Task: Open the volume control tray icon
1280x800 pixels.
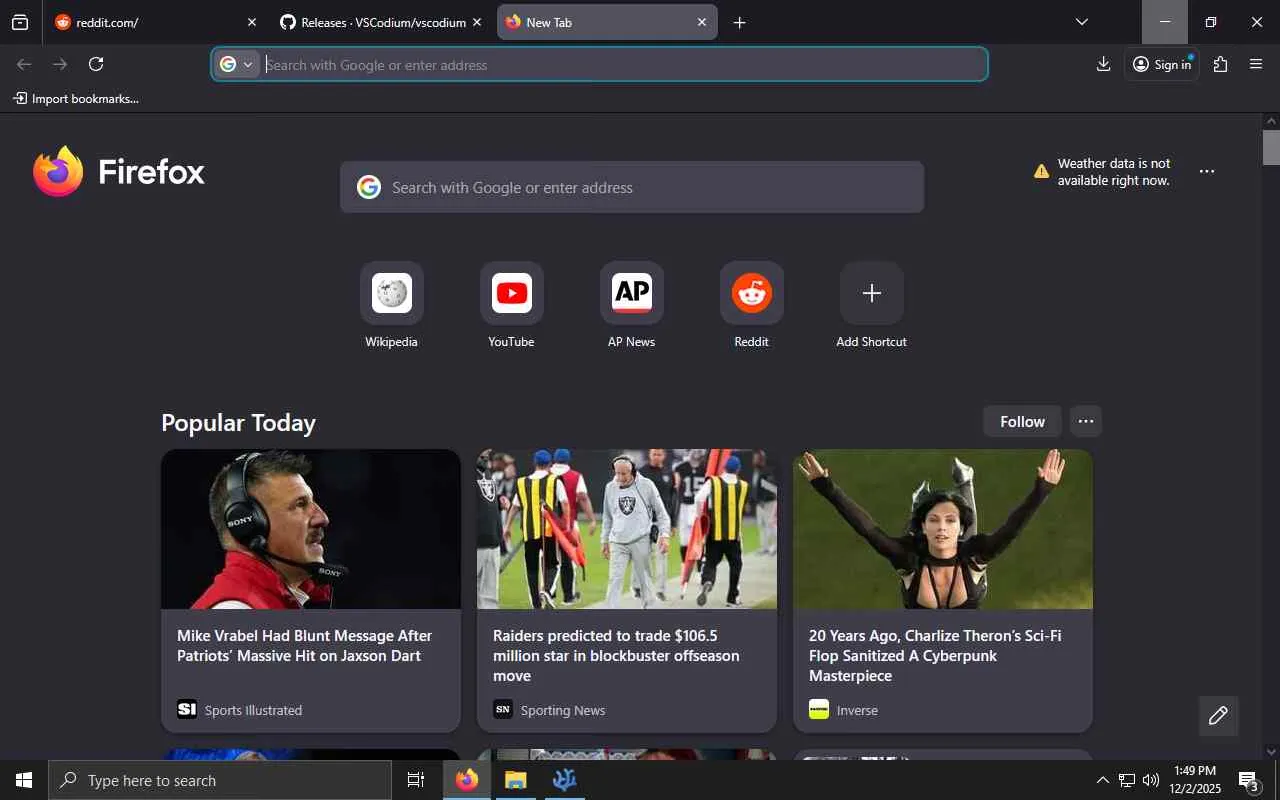Action: 1151,780
